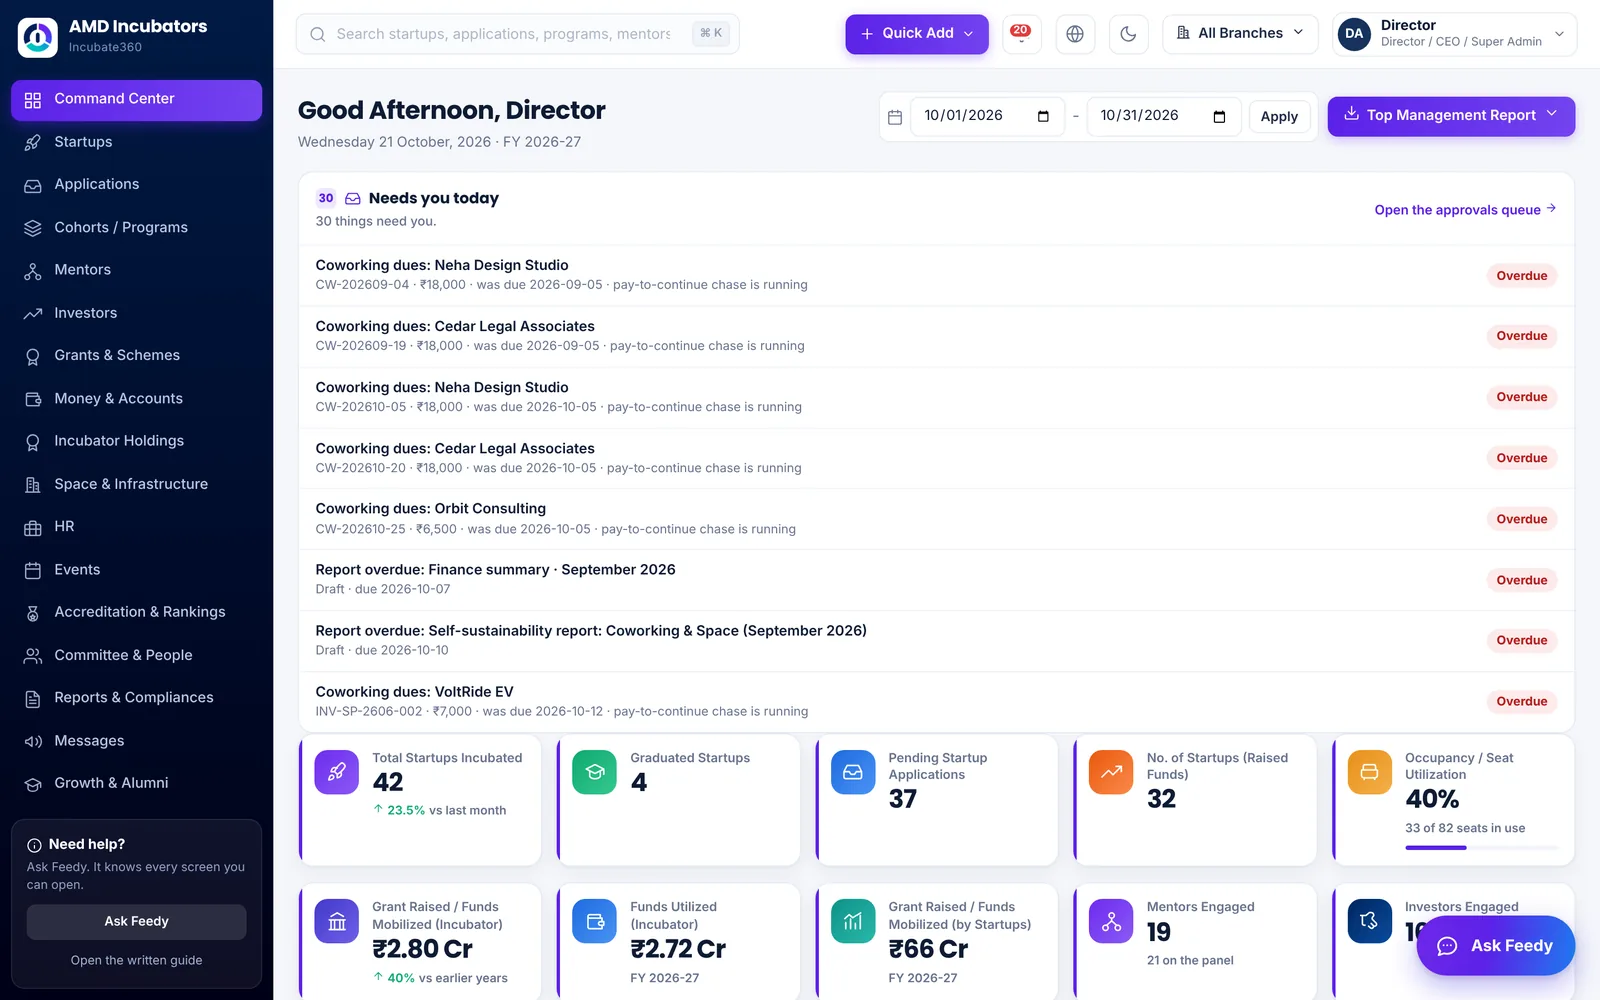The width and height of the screenshot is (1600, 1000).
Task: Click the Startups Raised Funds trend icon
Action: coord(1111,772)
